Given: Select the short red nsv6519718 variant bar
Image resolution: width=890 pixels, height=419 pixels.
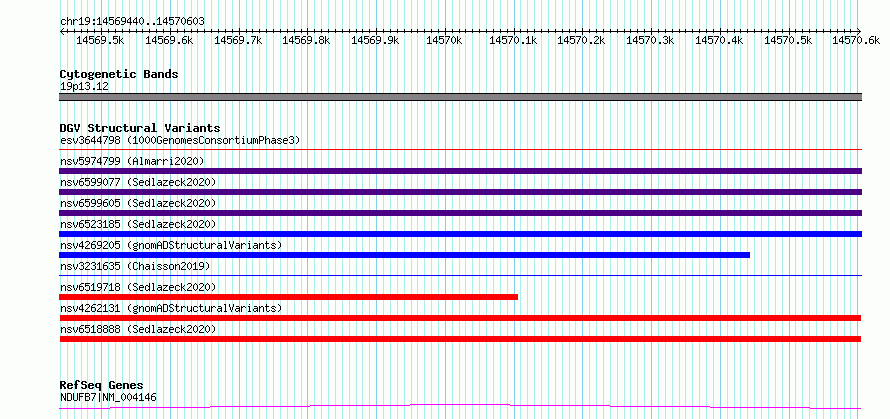Looking at the screenshot, I should pyautogui.click(x=288, y=297).
